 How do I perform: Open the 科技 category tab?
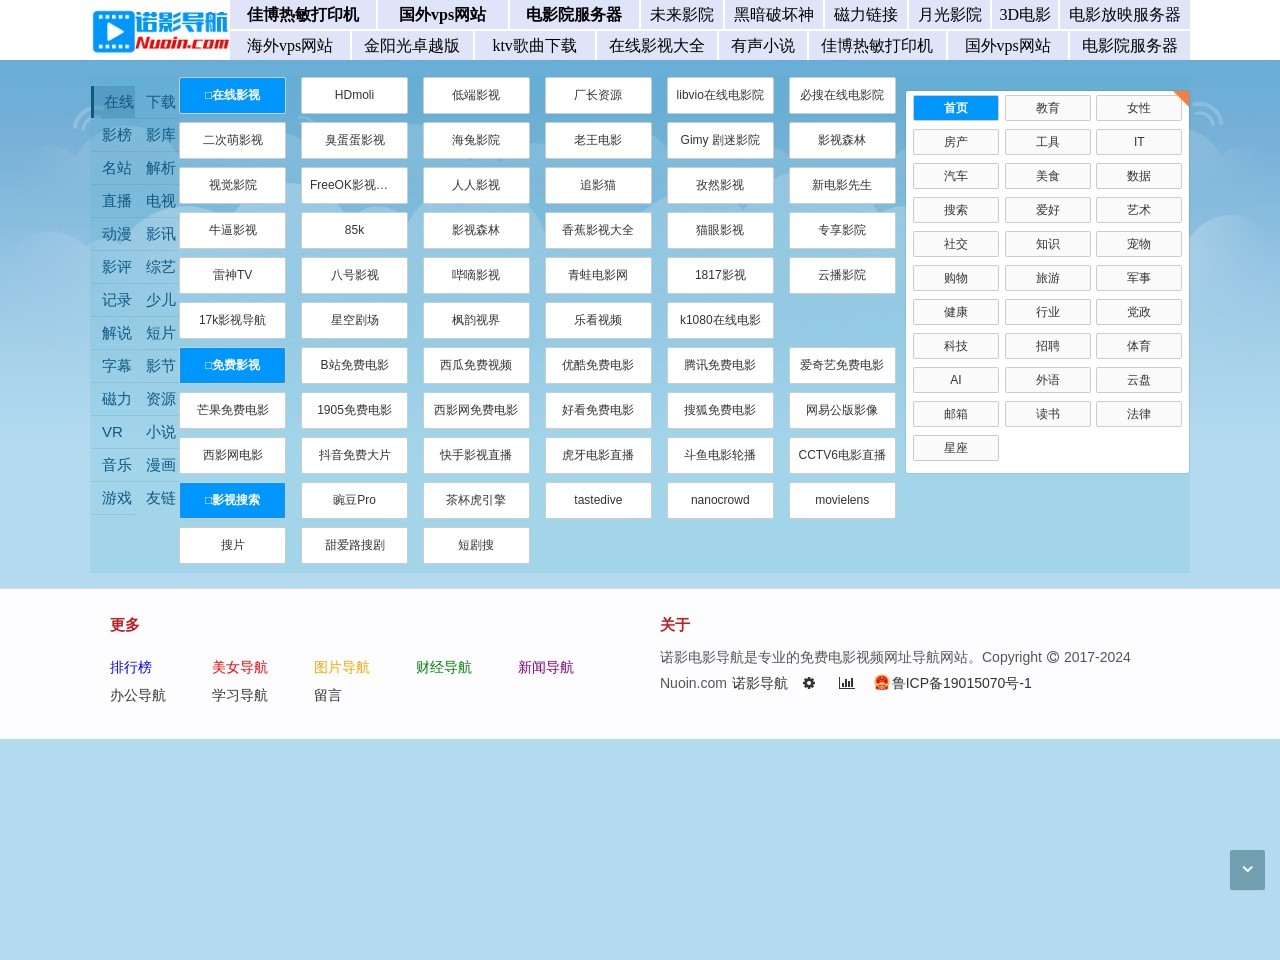tap(956, 346)
